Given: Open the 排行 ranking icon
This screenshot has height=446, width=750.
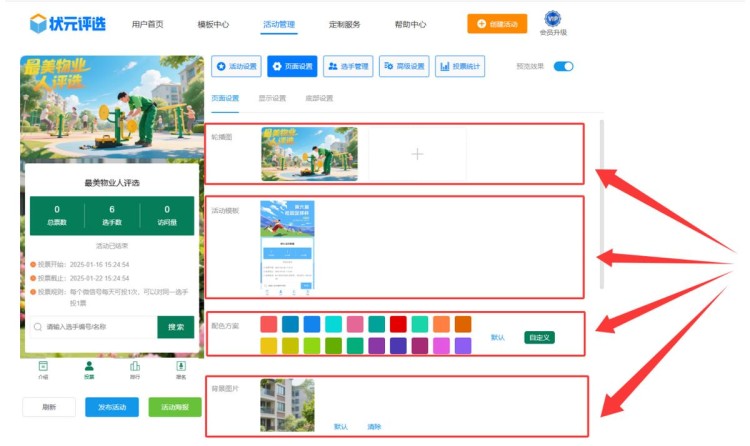Looking at the screenshot, I should [135, 369].
